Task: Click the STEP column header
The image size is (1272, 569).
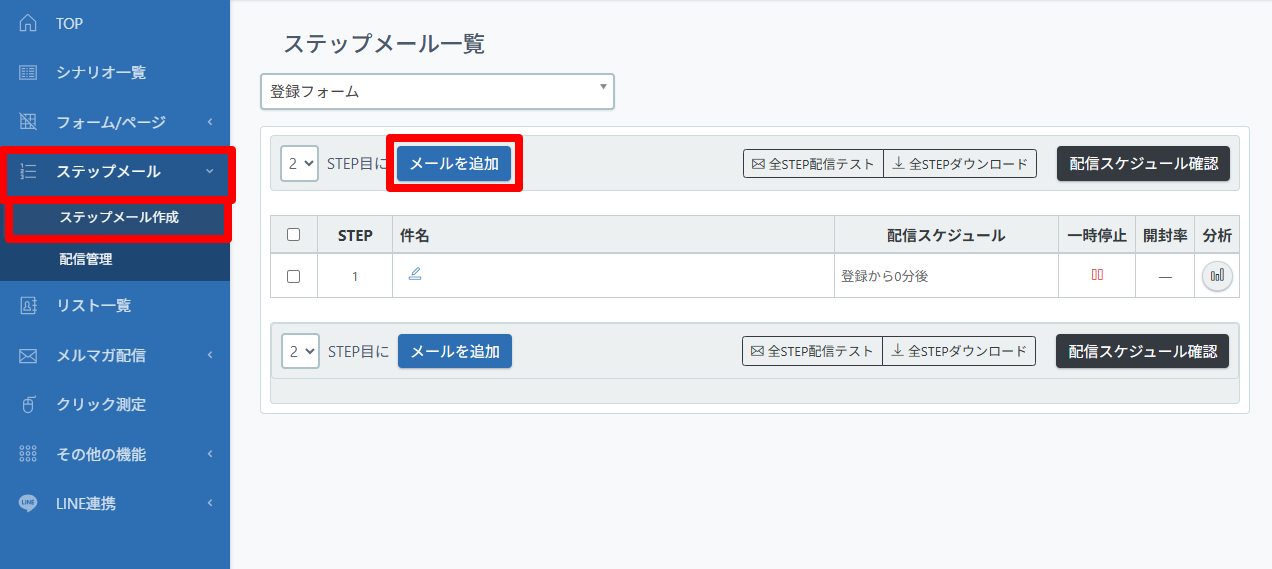Action: coord(355,236)
